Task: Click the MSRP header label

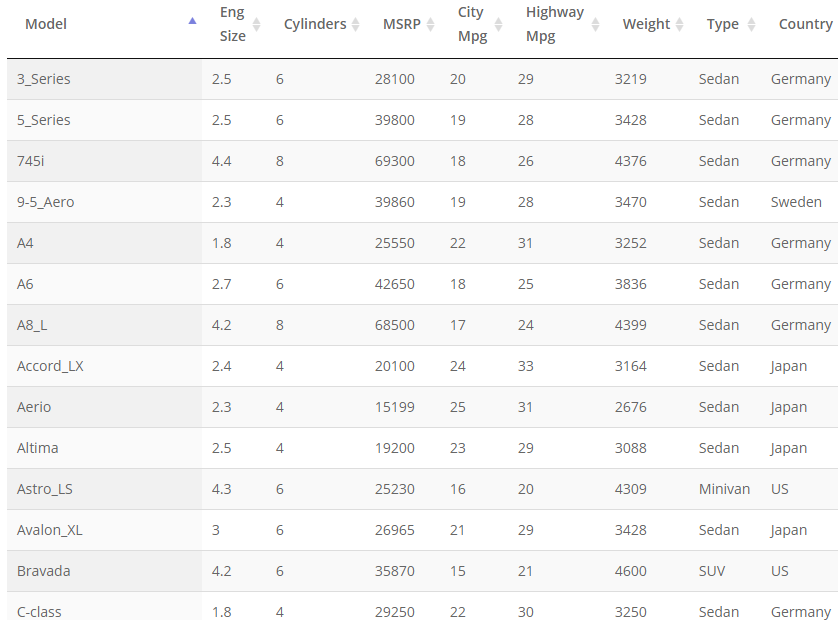Action: (x=401, y=24)
